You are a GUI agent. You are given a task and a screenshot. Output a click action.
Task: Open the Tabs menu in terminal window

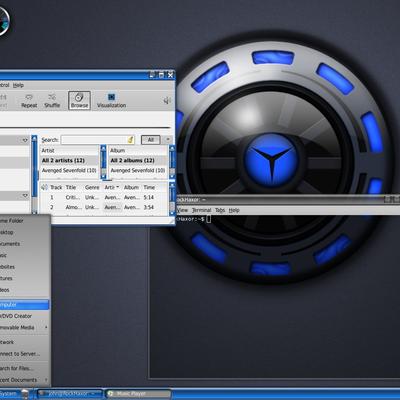tap(220, 210)
